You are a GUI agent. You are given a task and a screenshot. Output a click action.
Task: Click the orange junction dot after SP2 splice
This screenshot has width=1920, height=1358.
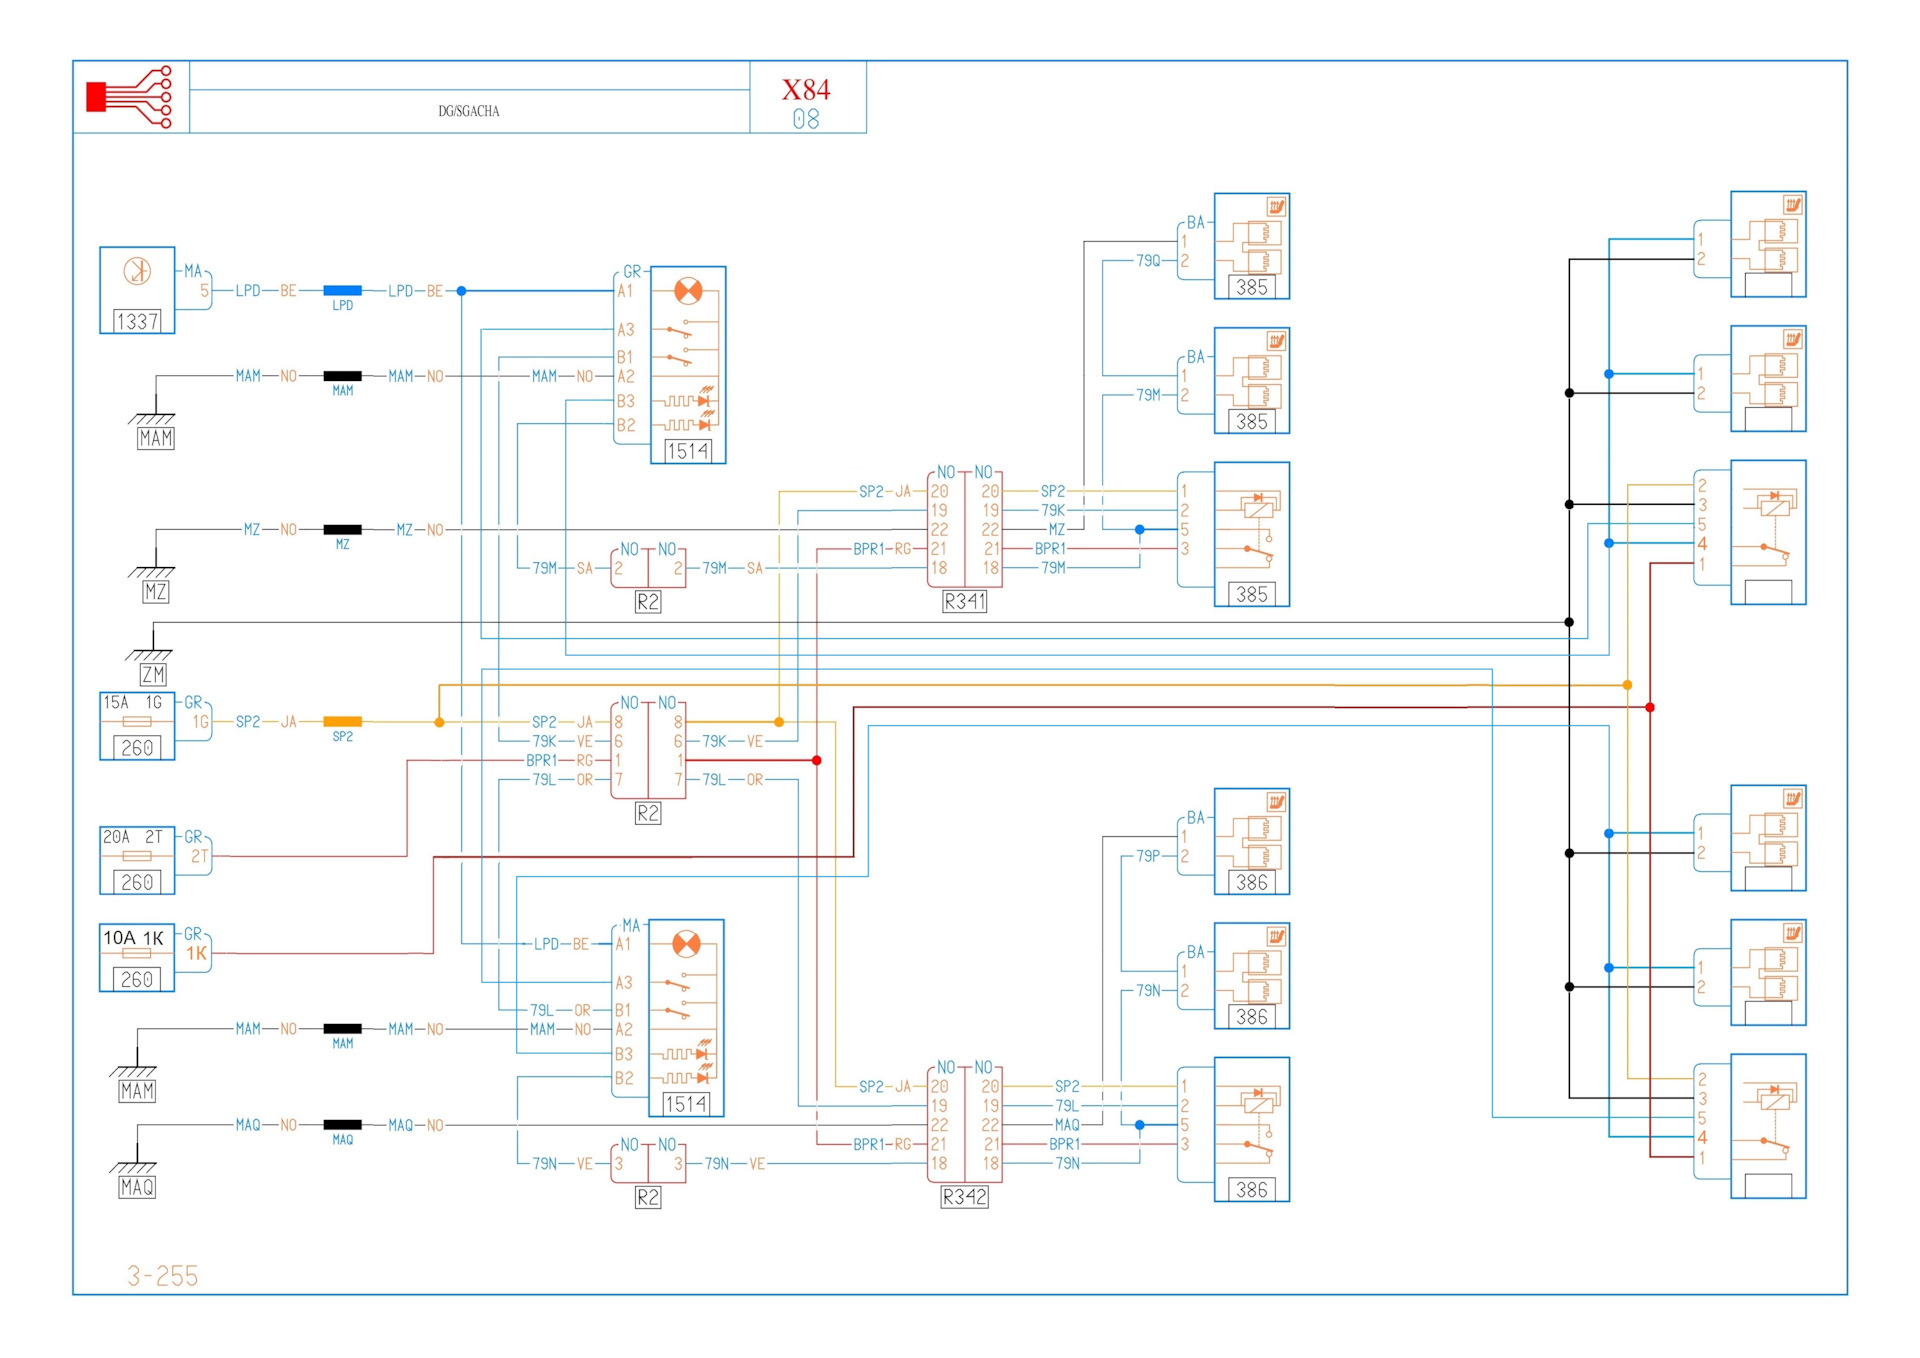tap(439, 722)
